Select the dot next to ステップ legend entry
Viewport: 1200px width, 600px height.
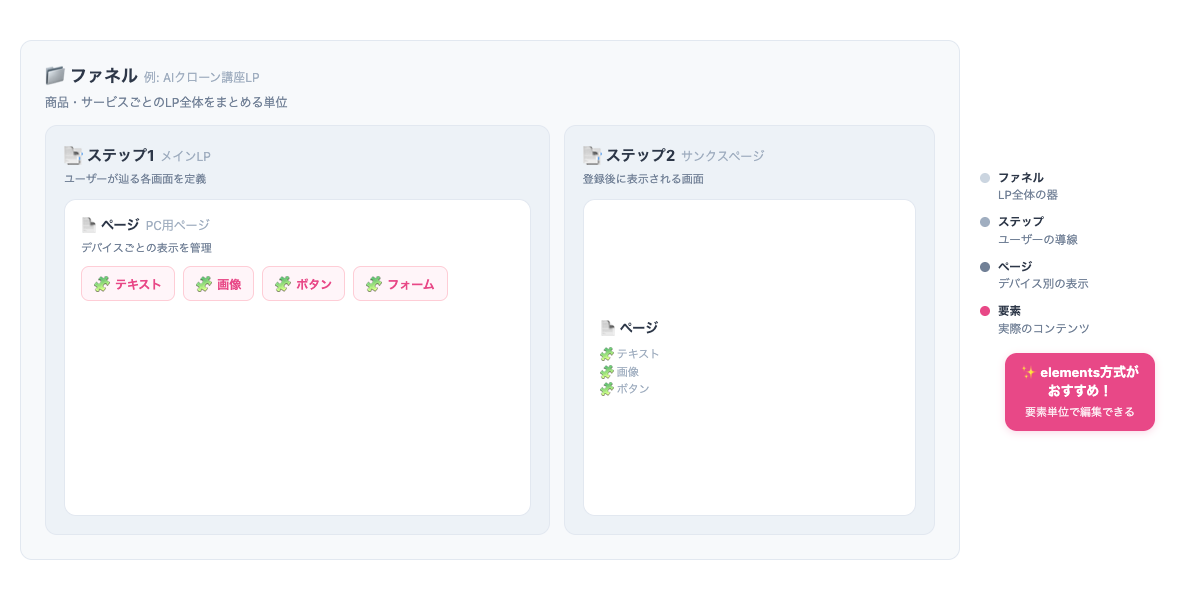pos(984,222)
